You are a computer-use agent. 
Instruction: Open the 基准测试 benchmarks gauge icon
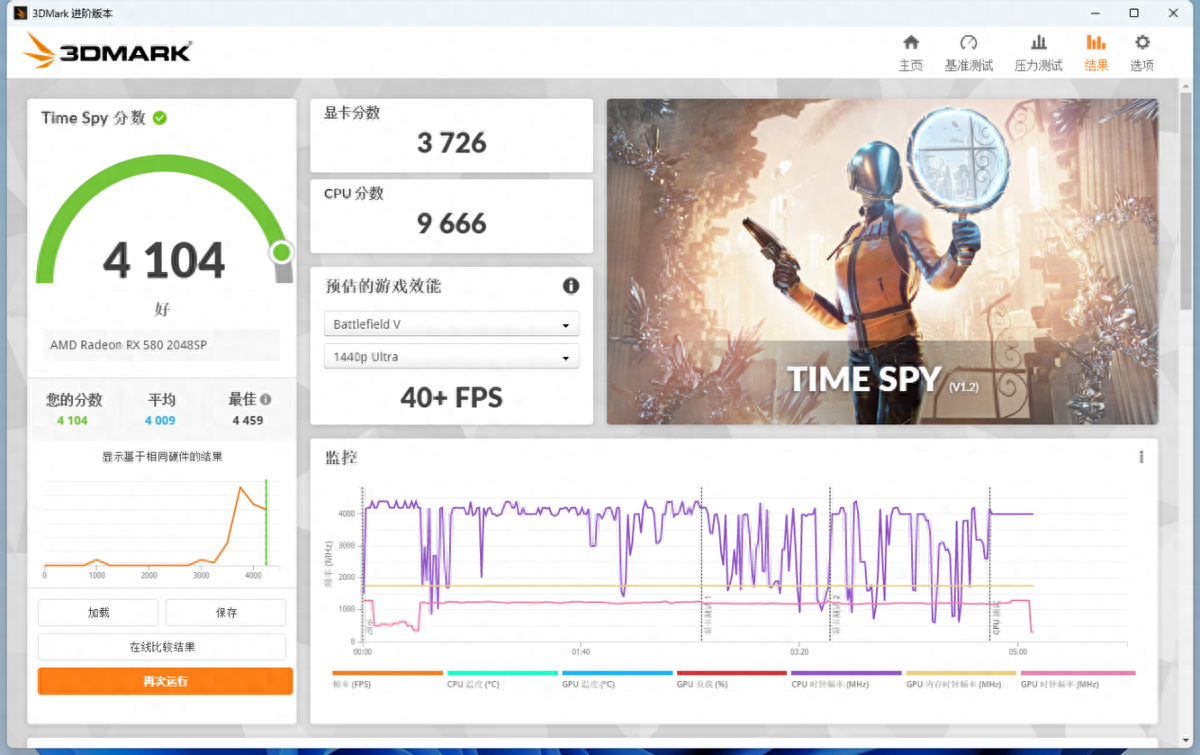click(x=968, y=43)
